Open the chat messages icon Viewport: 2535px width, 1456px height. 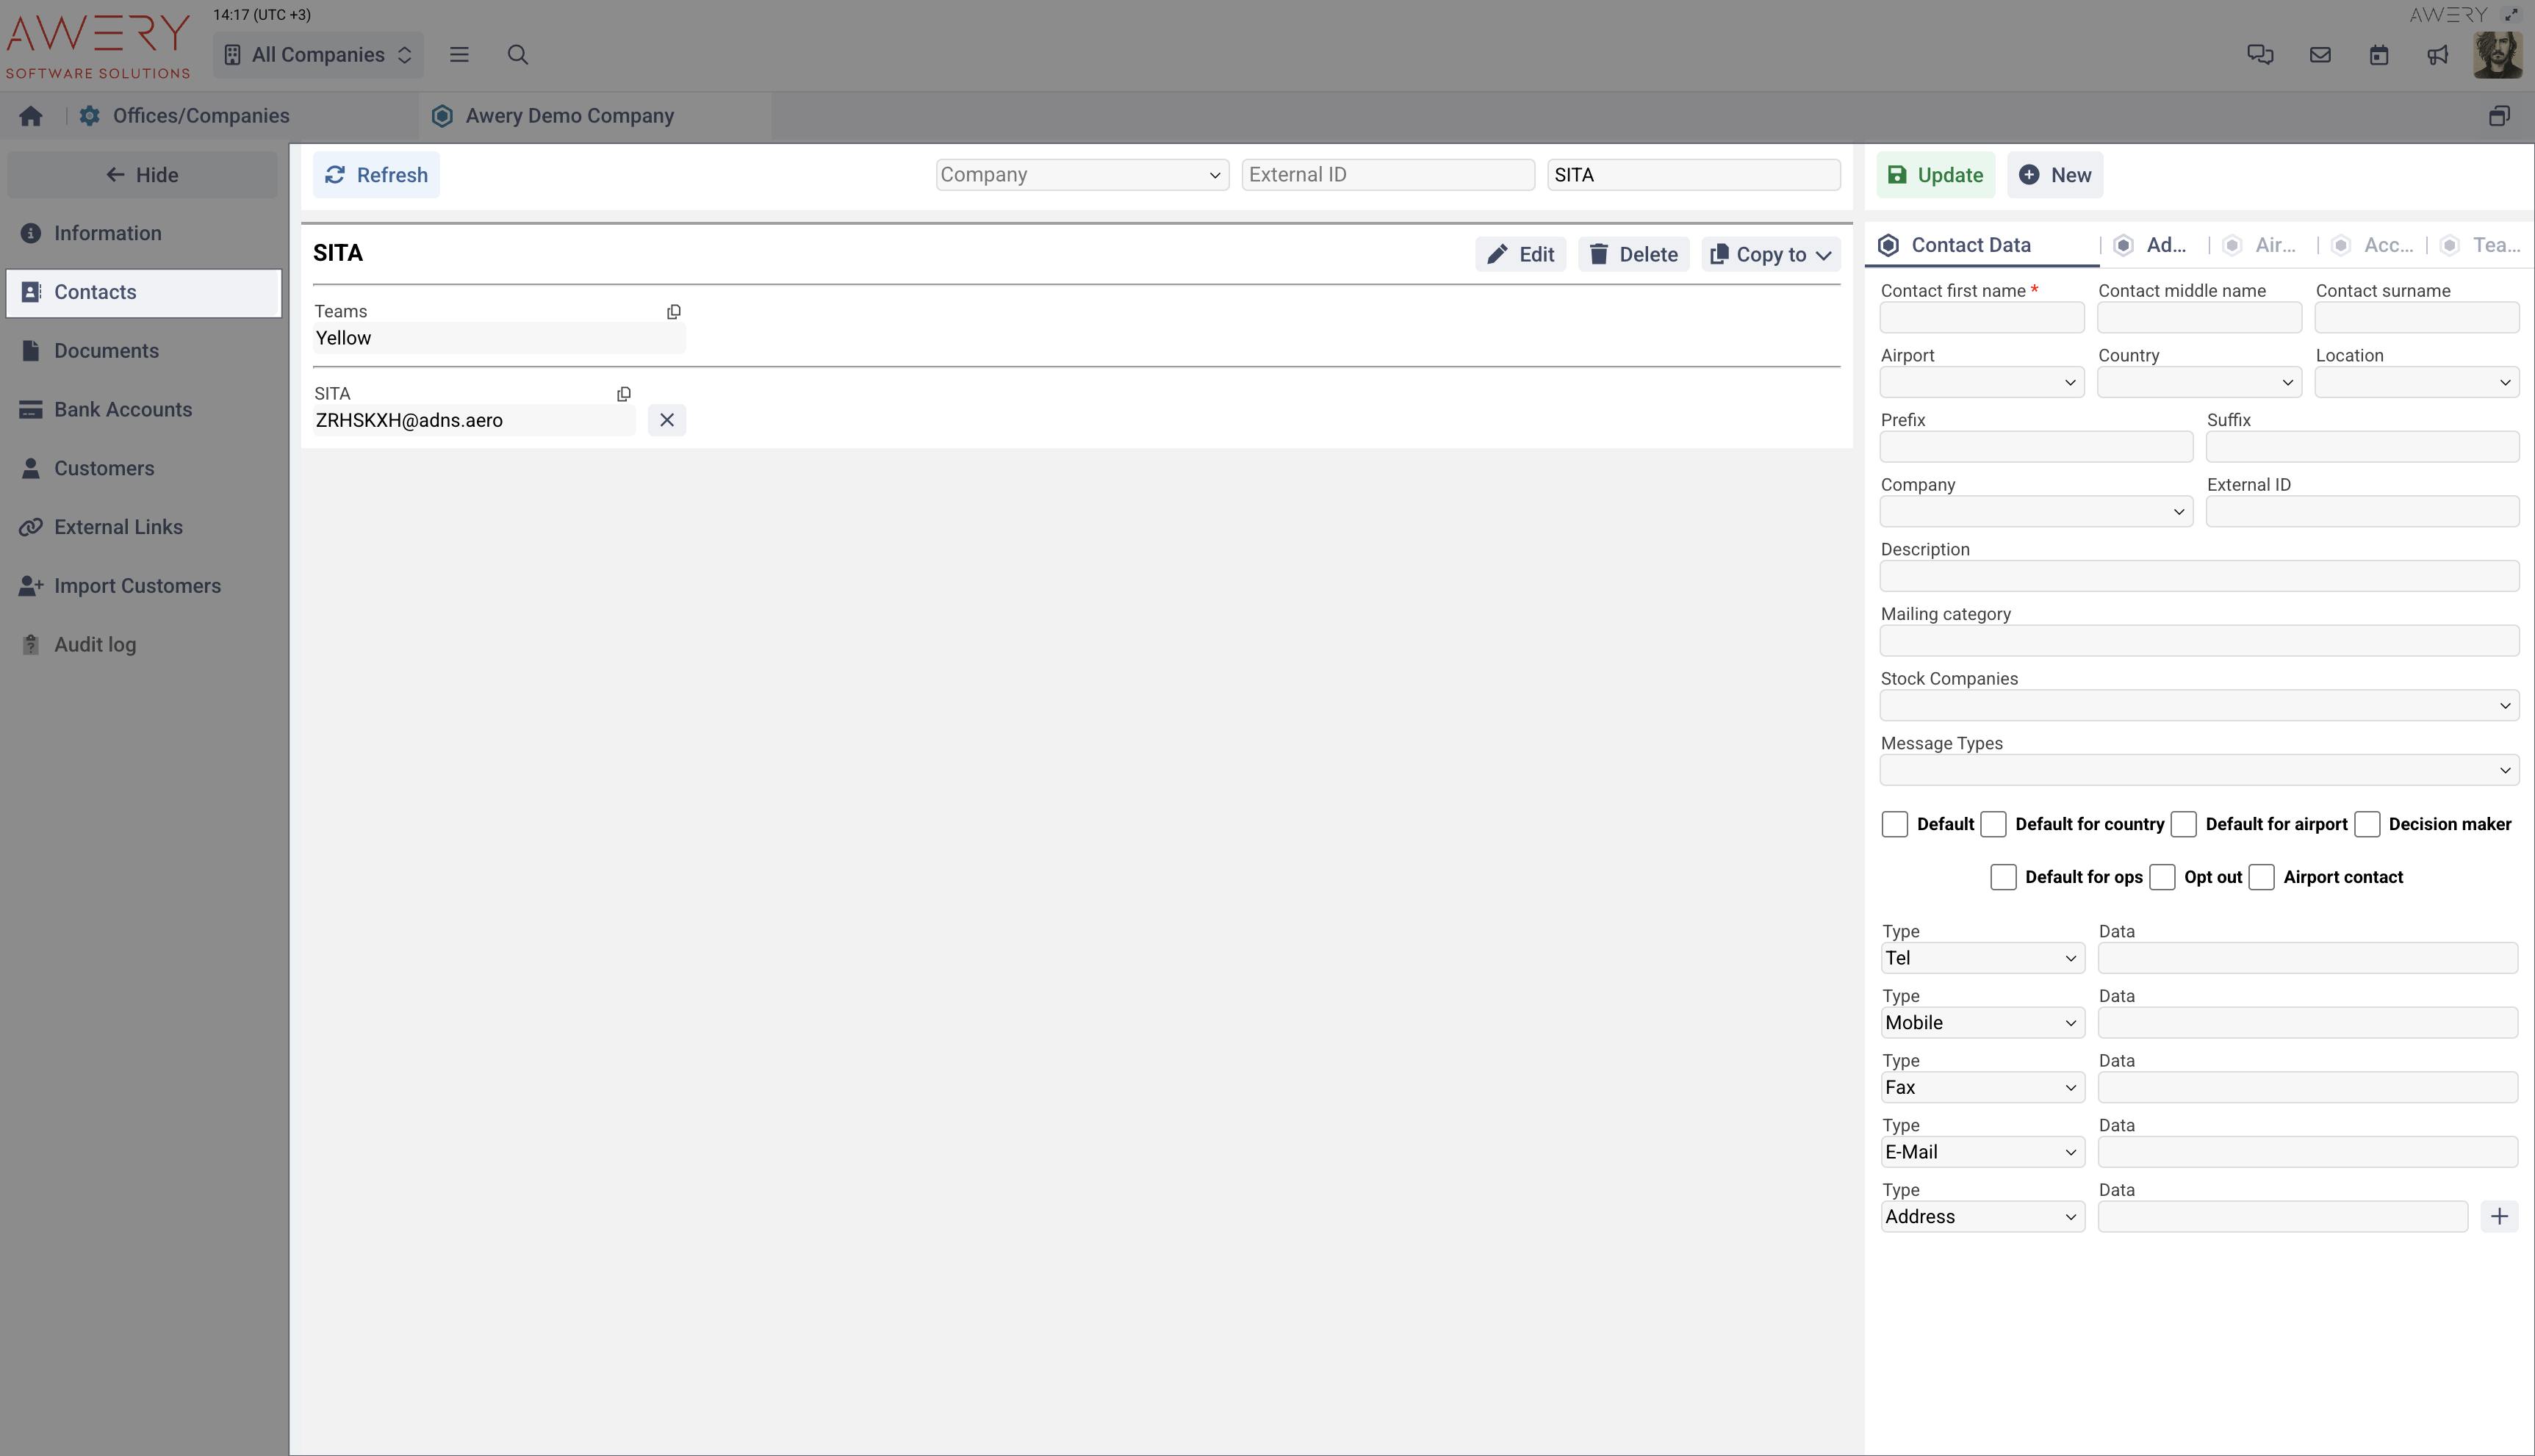(2260, 55)
